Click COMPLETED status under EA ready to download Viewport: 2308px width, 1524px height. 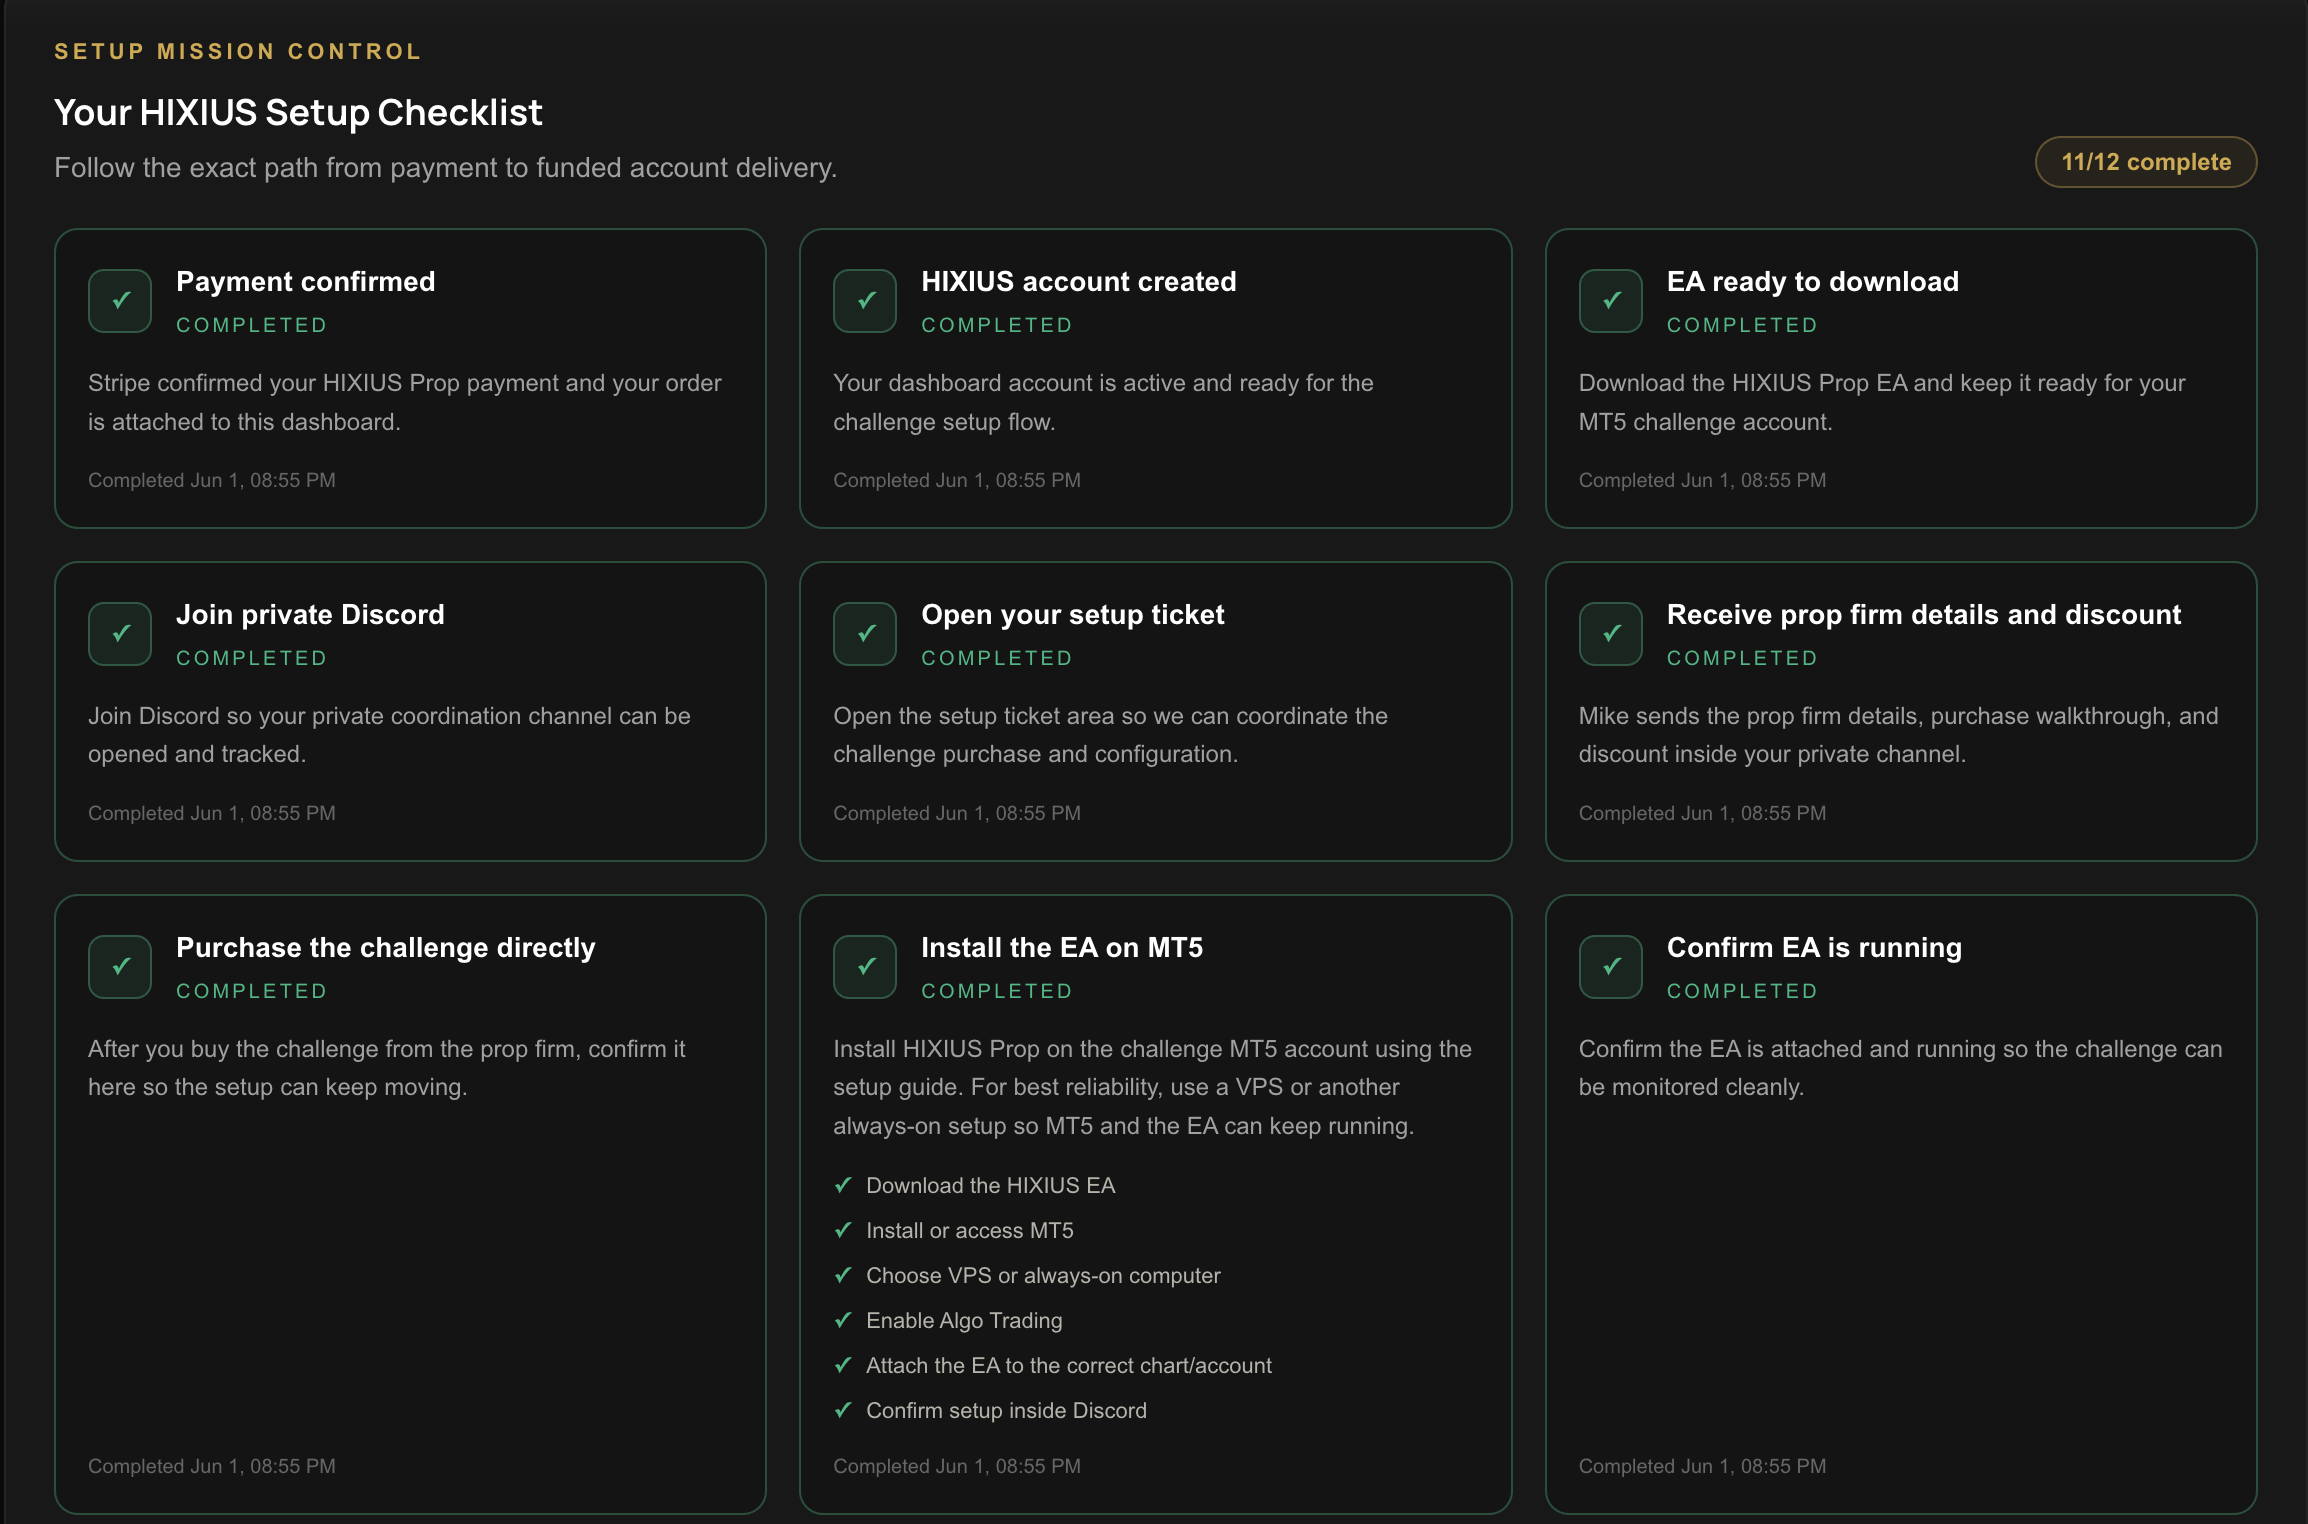click(1742, 325)
